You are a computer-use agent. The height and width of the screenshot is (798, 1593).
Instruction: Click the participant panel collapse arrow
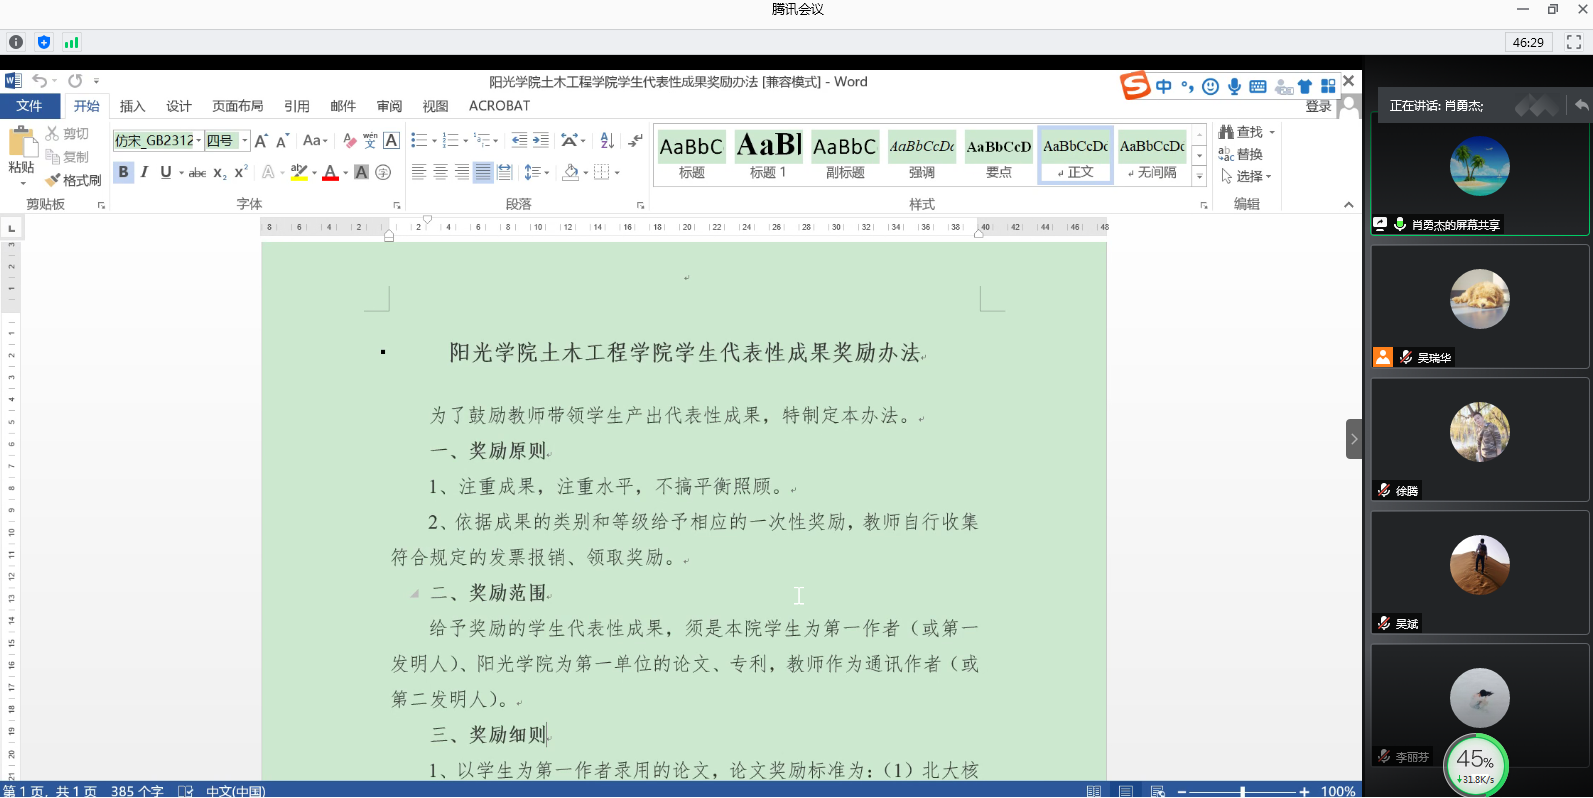pos(1354,439)
